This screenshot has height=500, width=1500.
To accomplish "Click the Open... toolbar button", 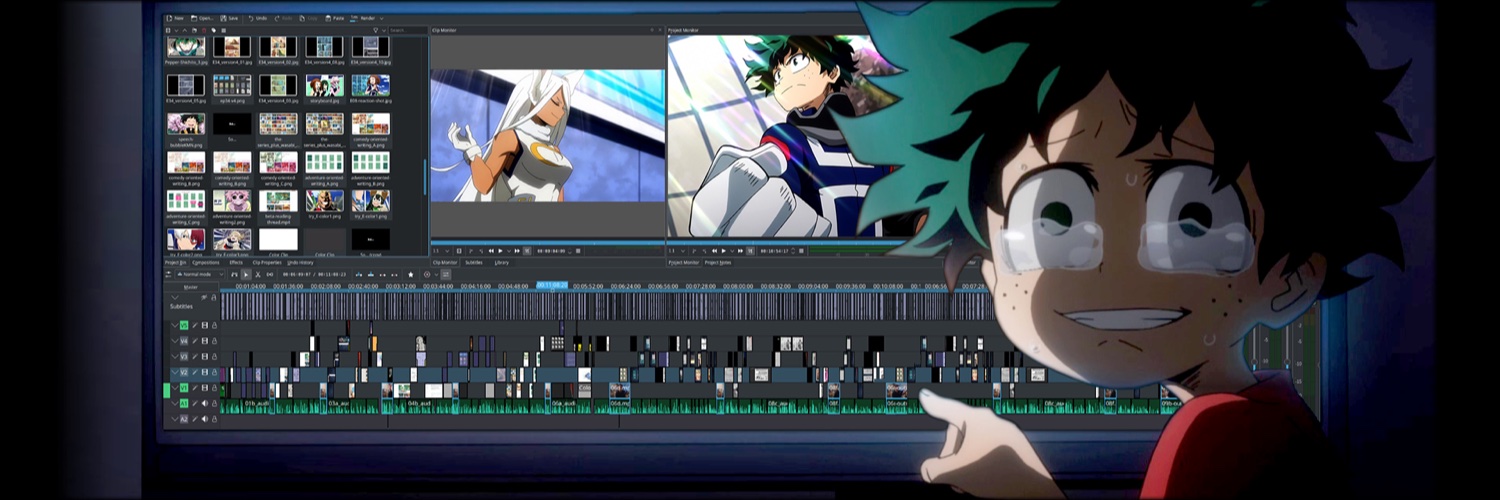I will 202,18.
